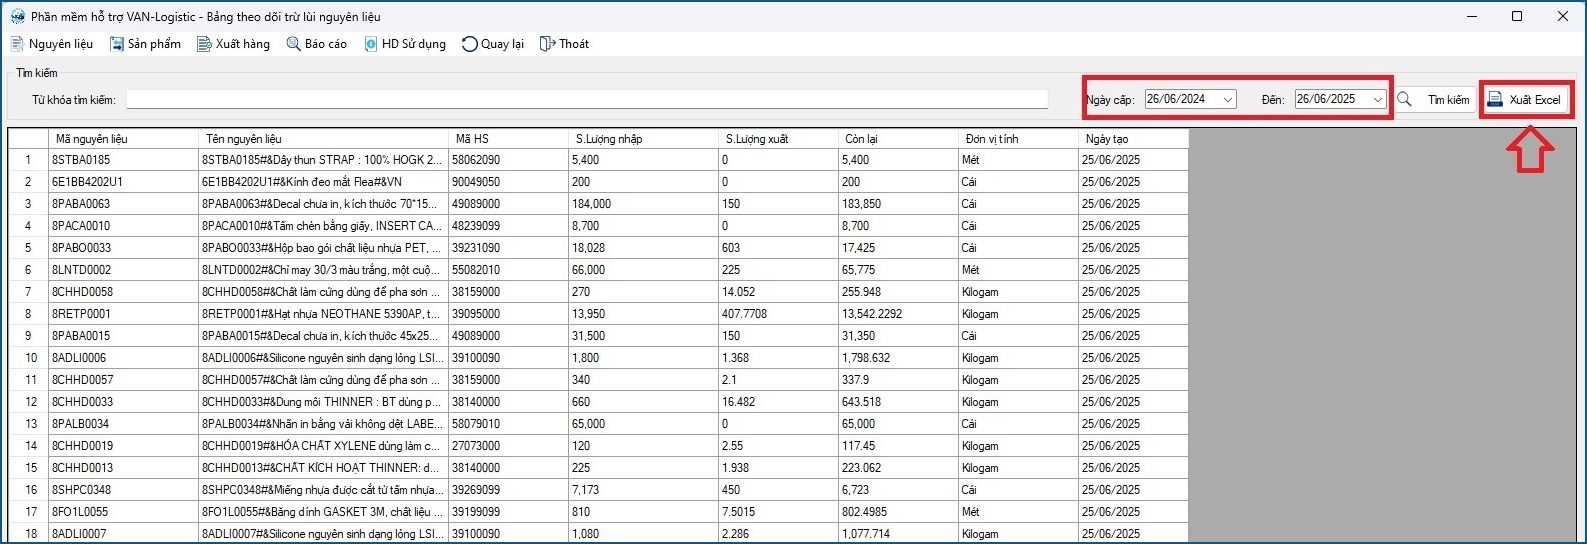Select the cell 8CHHD0019 material code
This screenshot has height=544, width=1587.
[124, 446]
